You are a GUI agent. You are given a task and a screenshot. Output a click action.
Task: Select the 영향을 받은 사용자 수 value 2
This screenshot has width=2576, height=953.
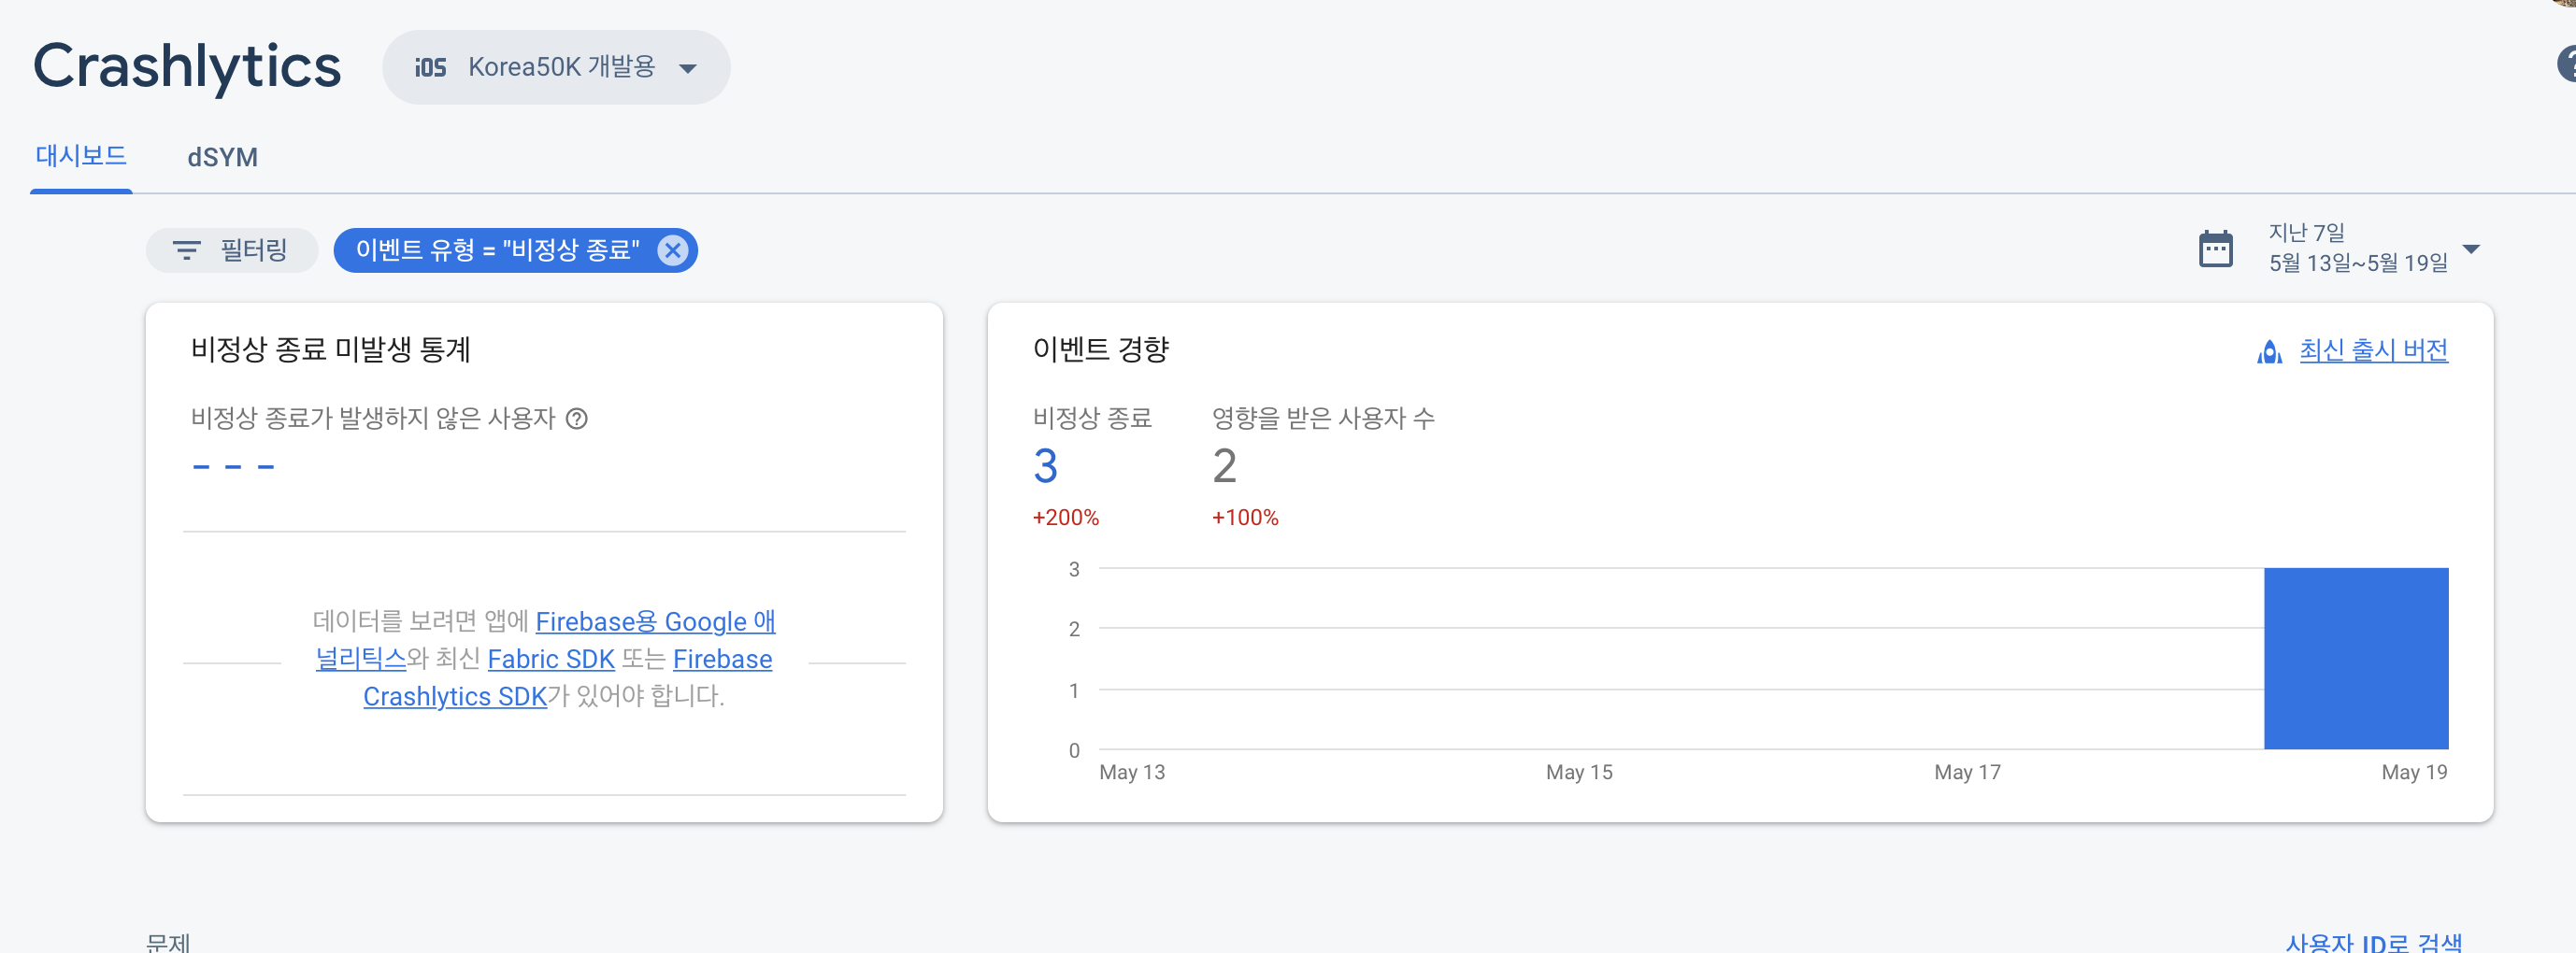tap(1224, 466)
